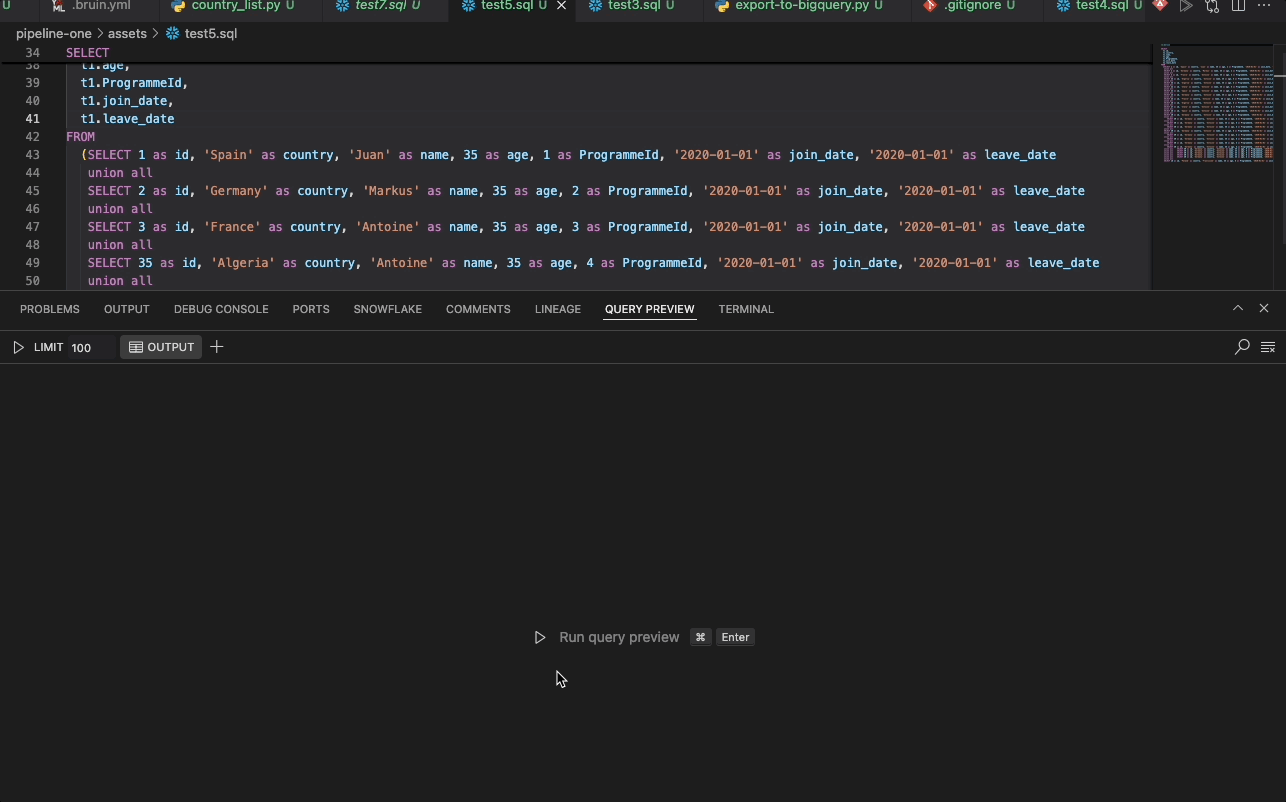Click 'Germany' string on line 45
This screenshot has width=1286, height=802.
click(236, 191)
